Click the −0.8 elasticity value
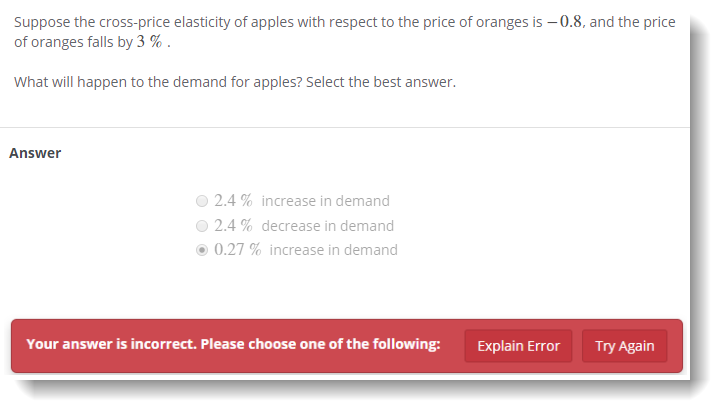Screen dimensions: 725x415 pos(563,22)
